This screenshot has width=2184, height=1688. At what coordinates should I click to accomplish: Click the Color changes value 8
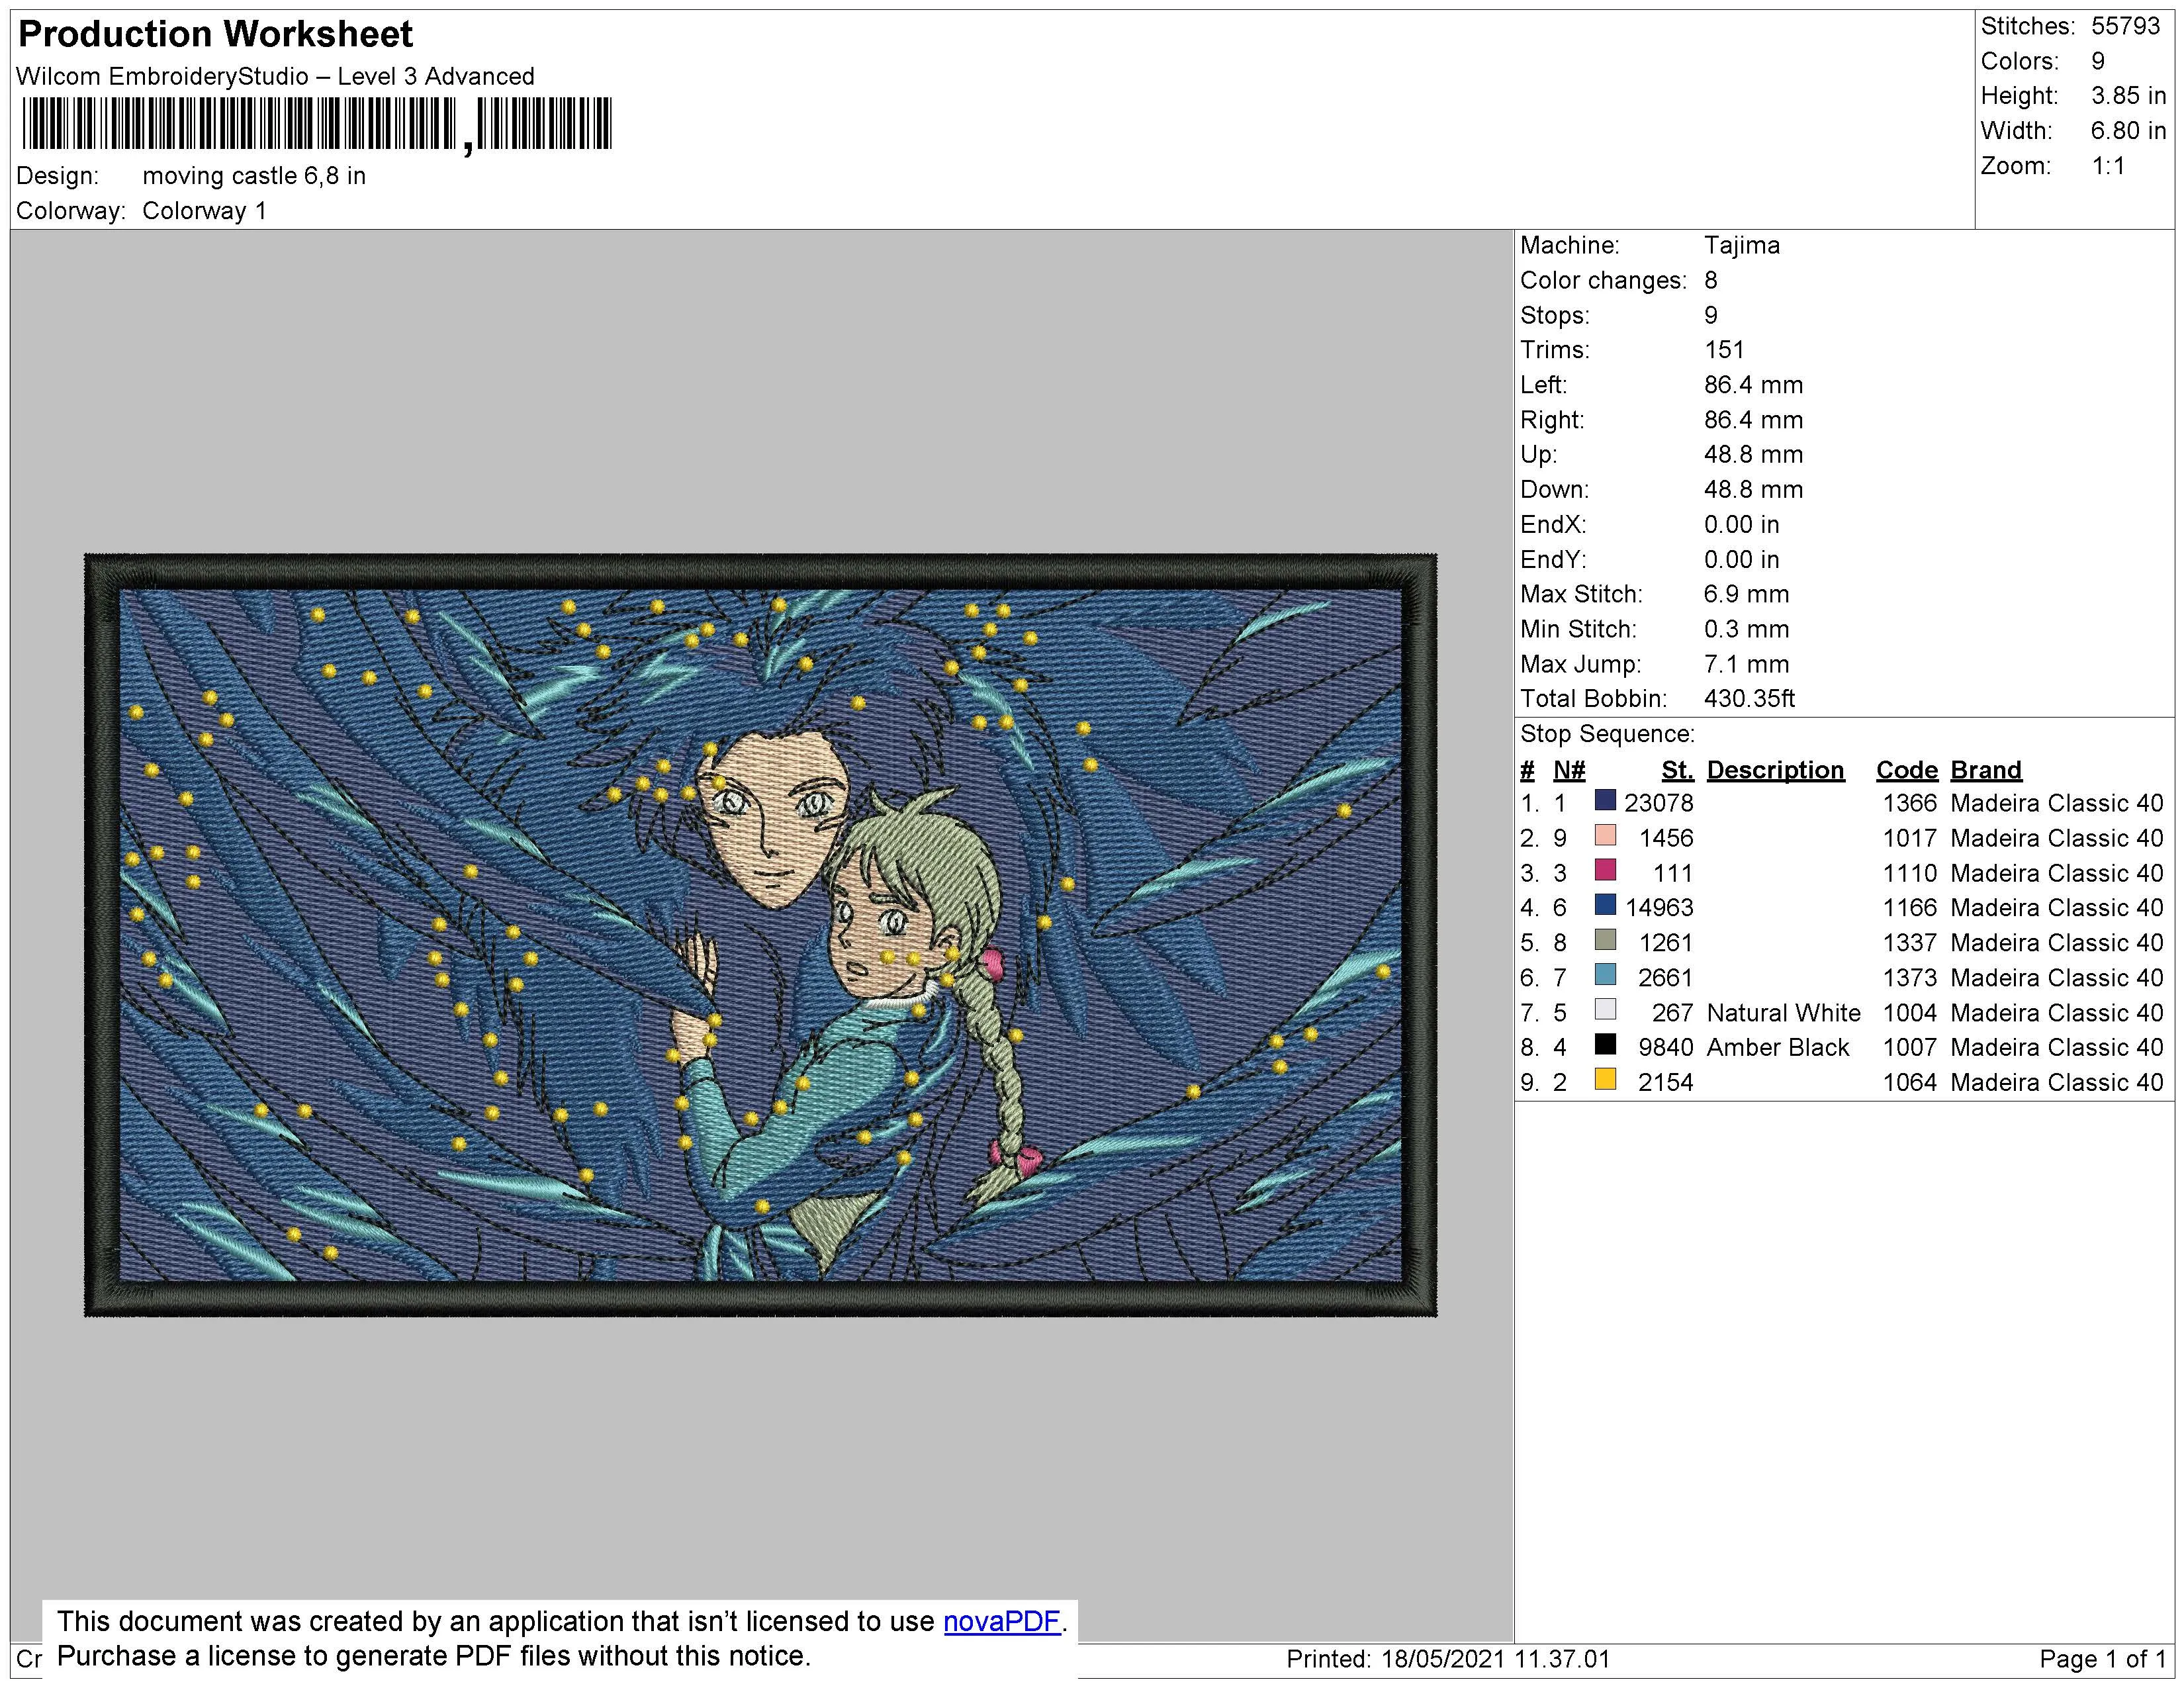(x=1711, y=280)
